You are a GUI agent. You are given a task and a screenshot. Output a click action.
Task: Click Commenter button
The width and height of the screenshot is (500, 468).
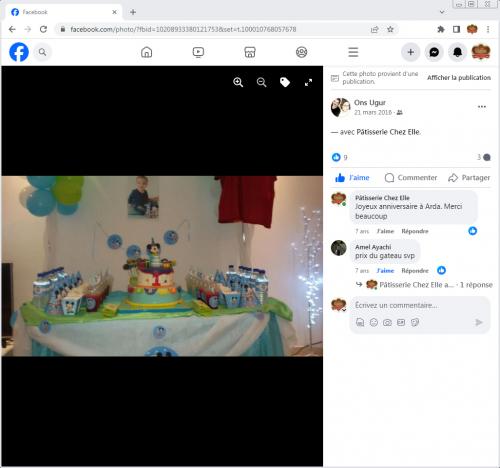click(x=411, y=178)
